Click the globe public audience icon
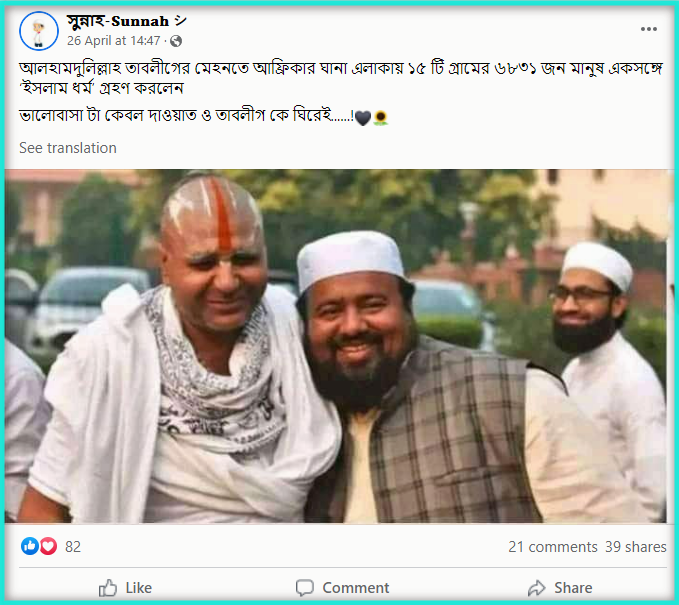679x605 pixels. tap(176, 41)
